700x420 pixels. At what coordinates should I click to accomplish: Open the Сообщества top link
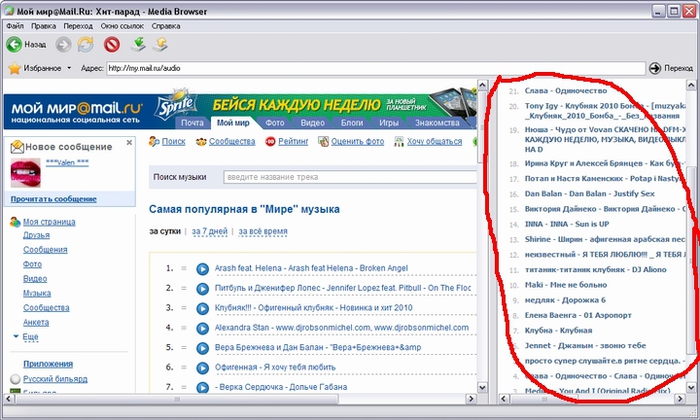(232, 141)
